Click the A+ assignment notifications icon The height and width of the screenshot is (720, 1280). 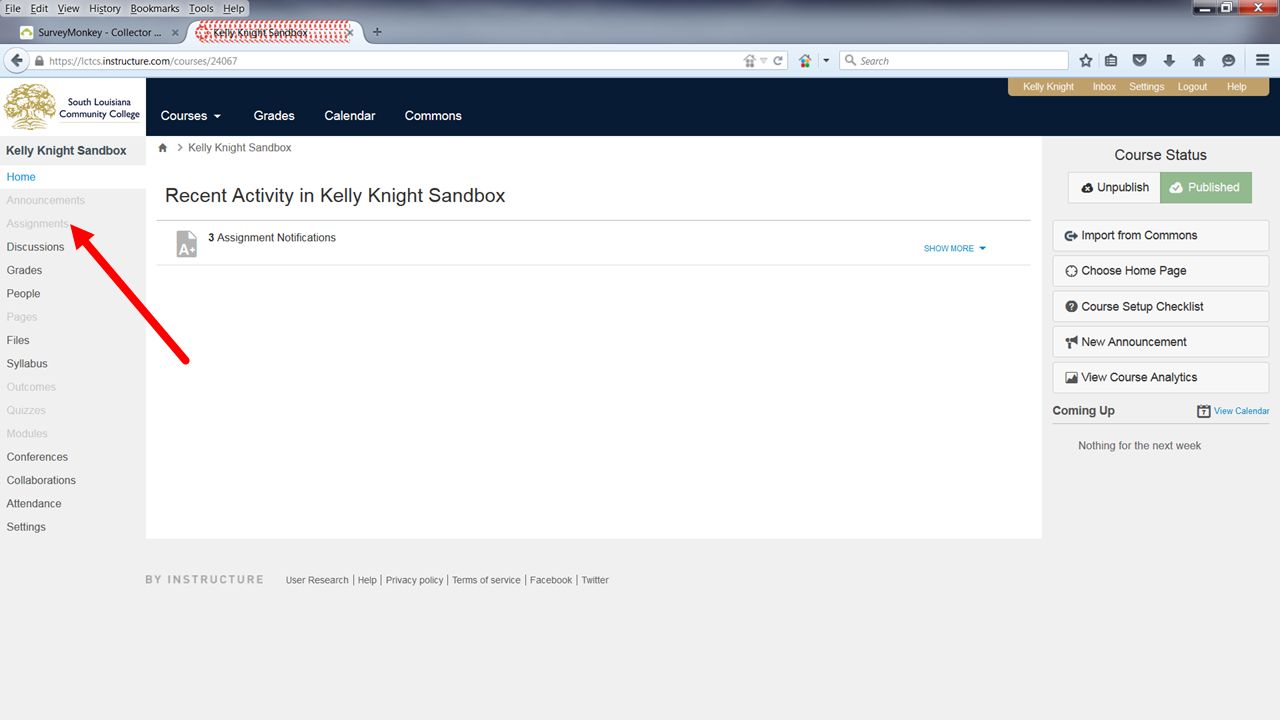click(x=186, y=244)
